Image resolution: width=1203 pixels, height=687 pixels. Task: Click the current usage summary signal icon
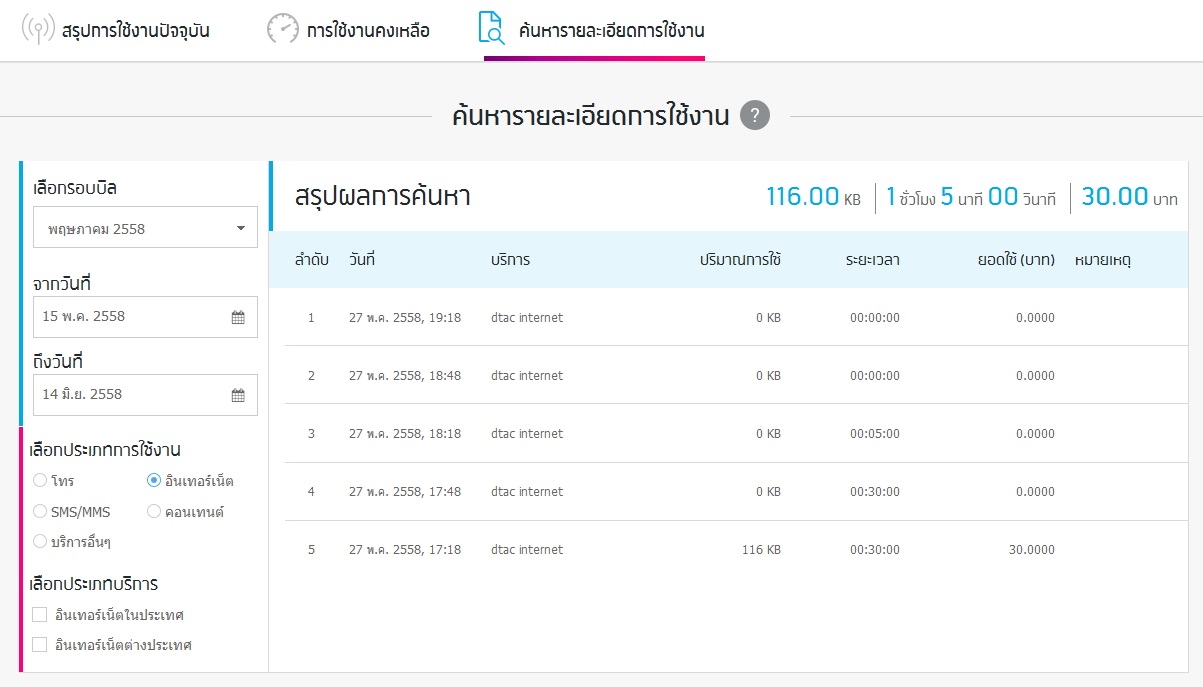pyautogui.click(x=38, y=29)
